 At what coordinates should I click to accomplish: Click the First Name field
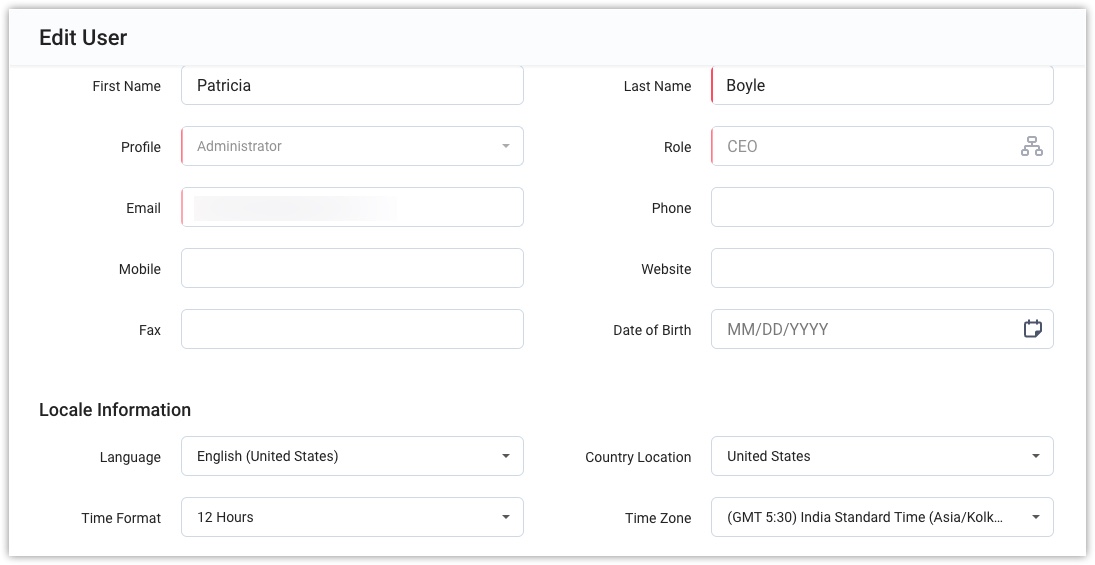pos(352,86)
